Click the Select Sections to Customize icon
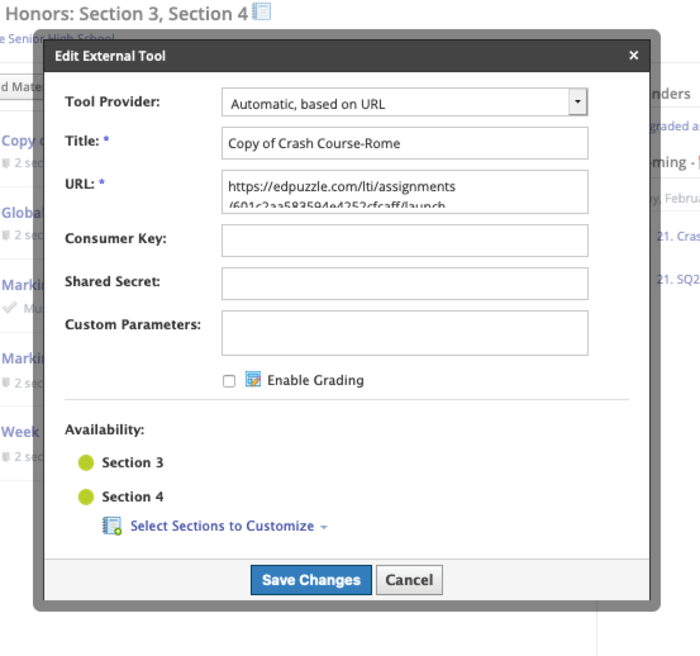The image size is (700, 656). pyautogui.click(x=112, y=526)
